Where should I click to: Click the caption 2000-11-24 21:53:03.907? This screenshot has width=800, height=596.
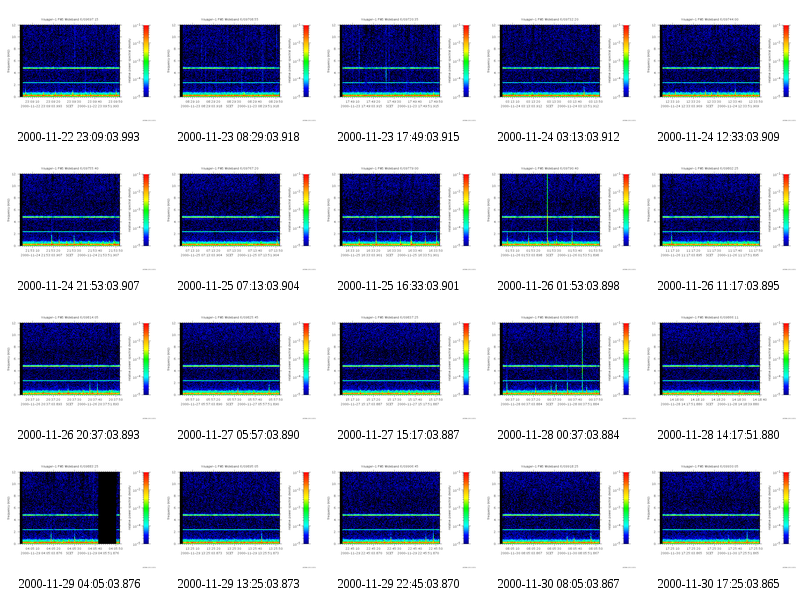[x=78, y=286]
